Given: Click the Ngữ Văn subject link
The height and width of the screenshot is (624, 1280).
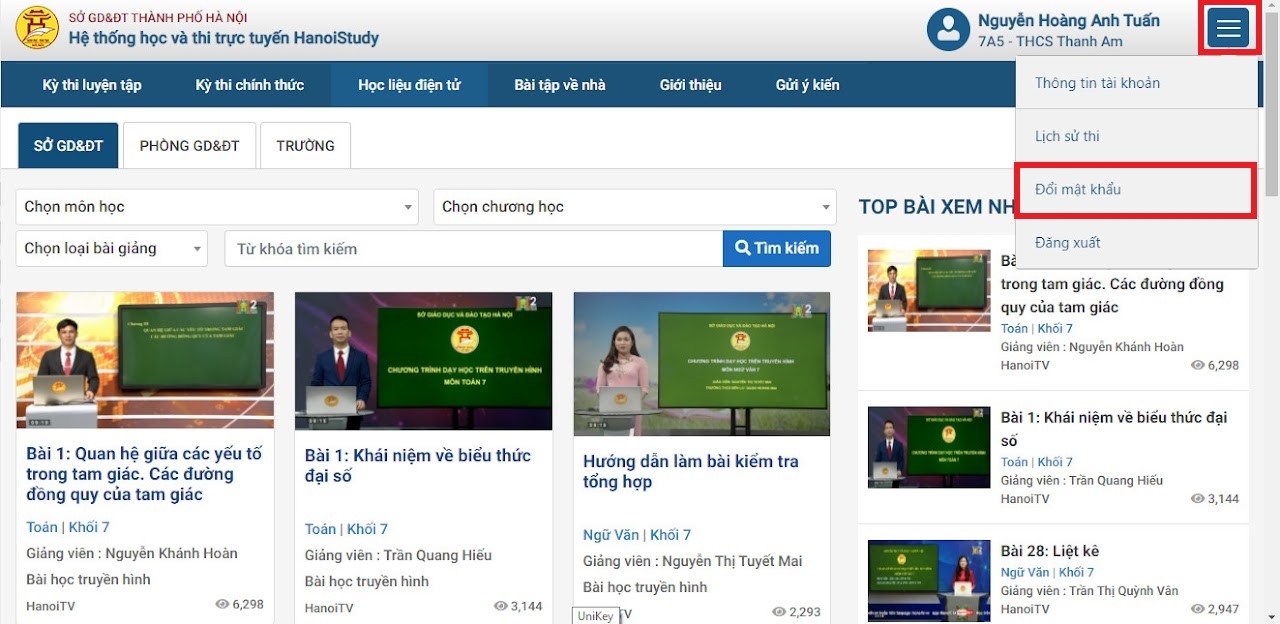Looking at the screenshot, I should pyautogui.click(x=610, y=534).
